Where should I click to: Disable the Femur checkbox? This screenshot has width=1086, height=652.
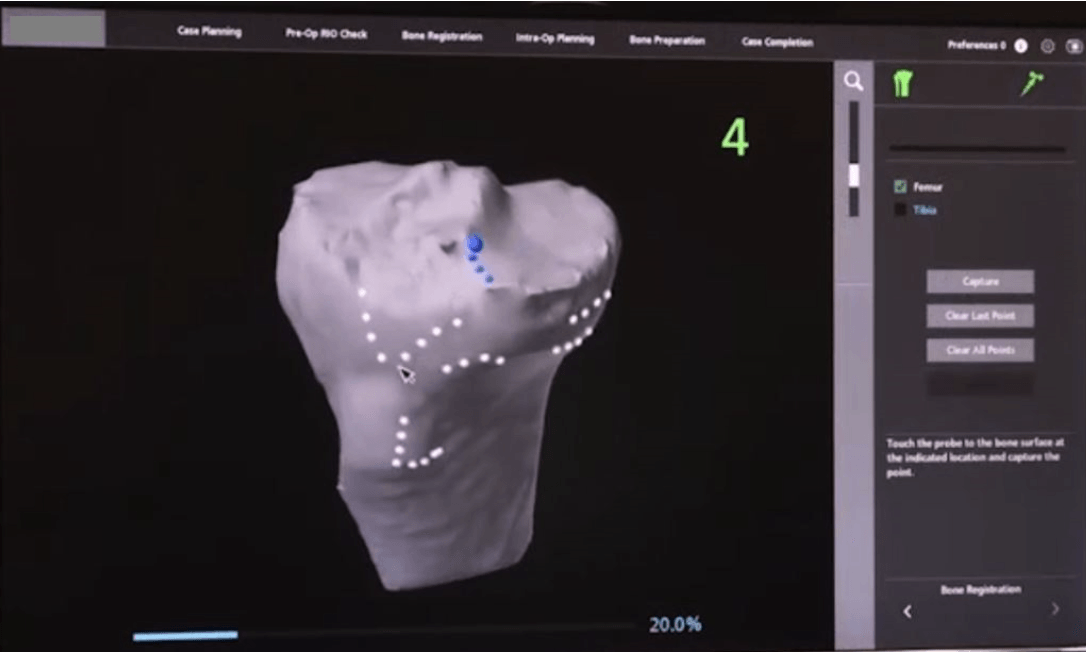click(901, 187)
